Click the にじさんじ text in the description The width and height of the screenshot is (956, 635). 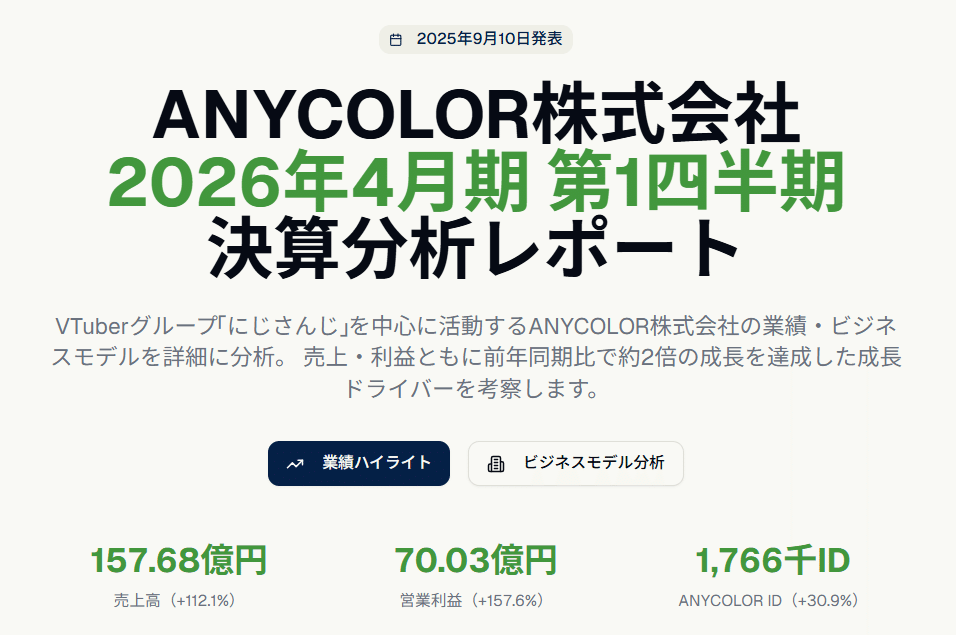[x=282, y=326]
